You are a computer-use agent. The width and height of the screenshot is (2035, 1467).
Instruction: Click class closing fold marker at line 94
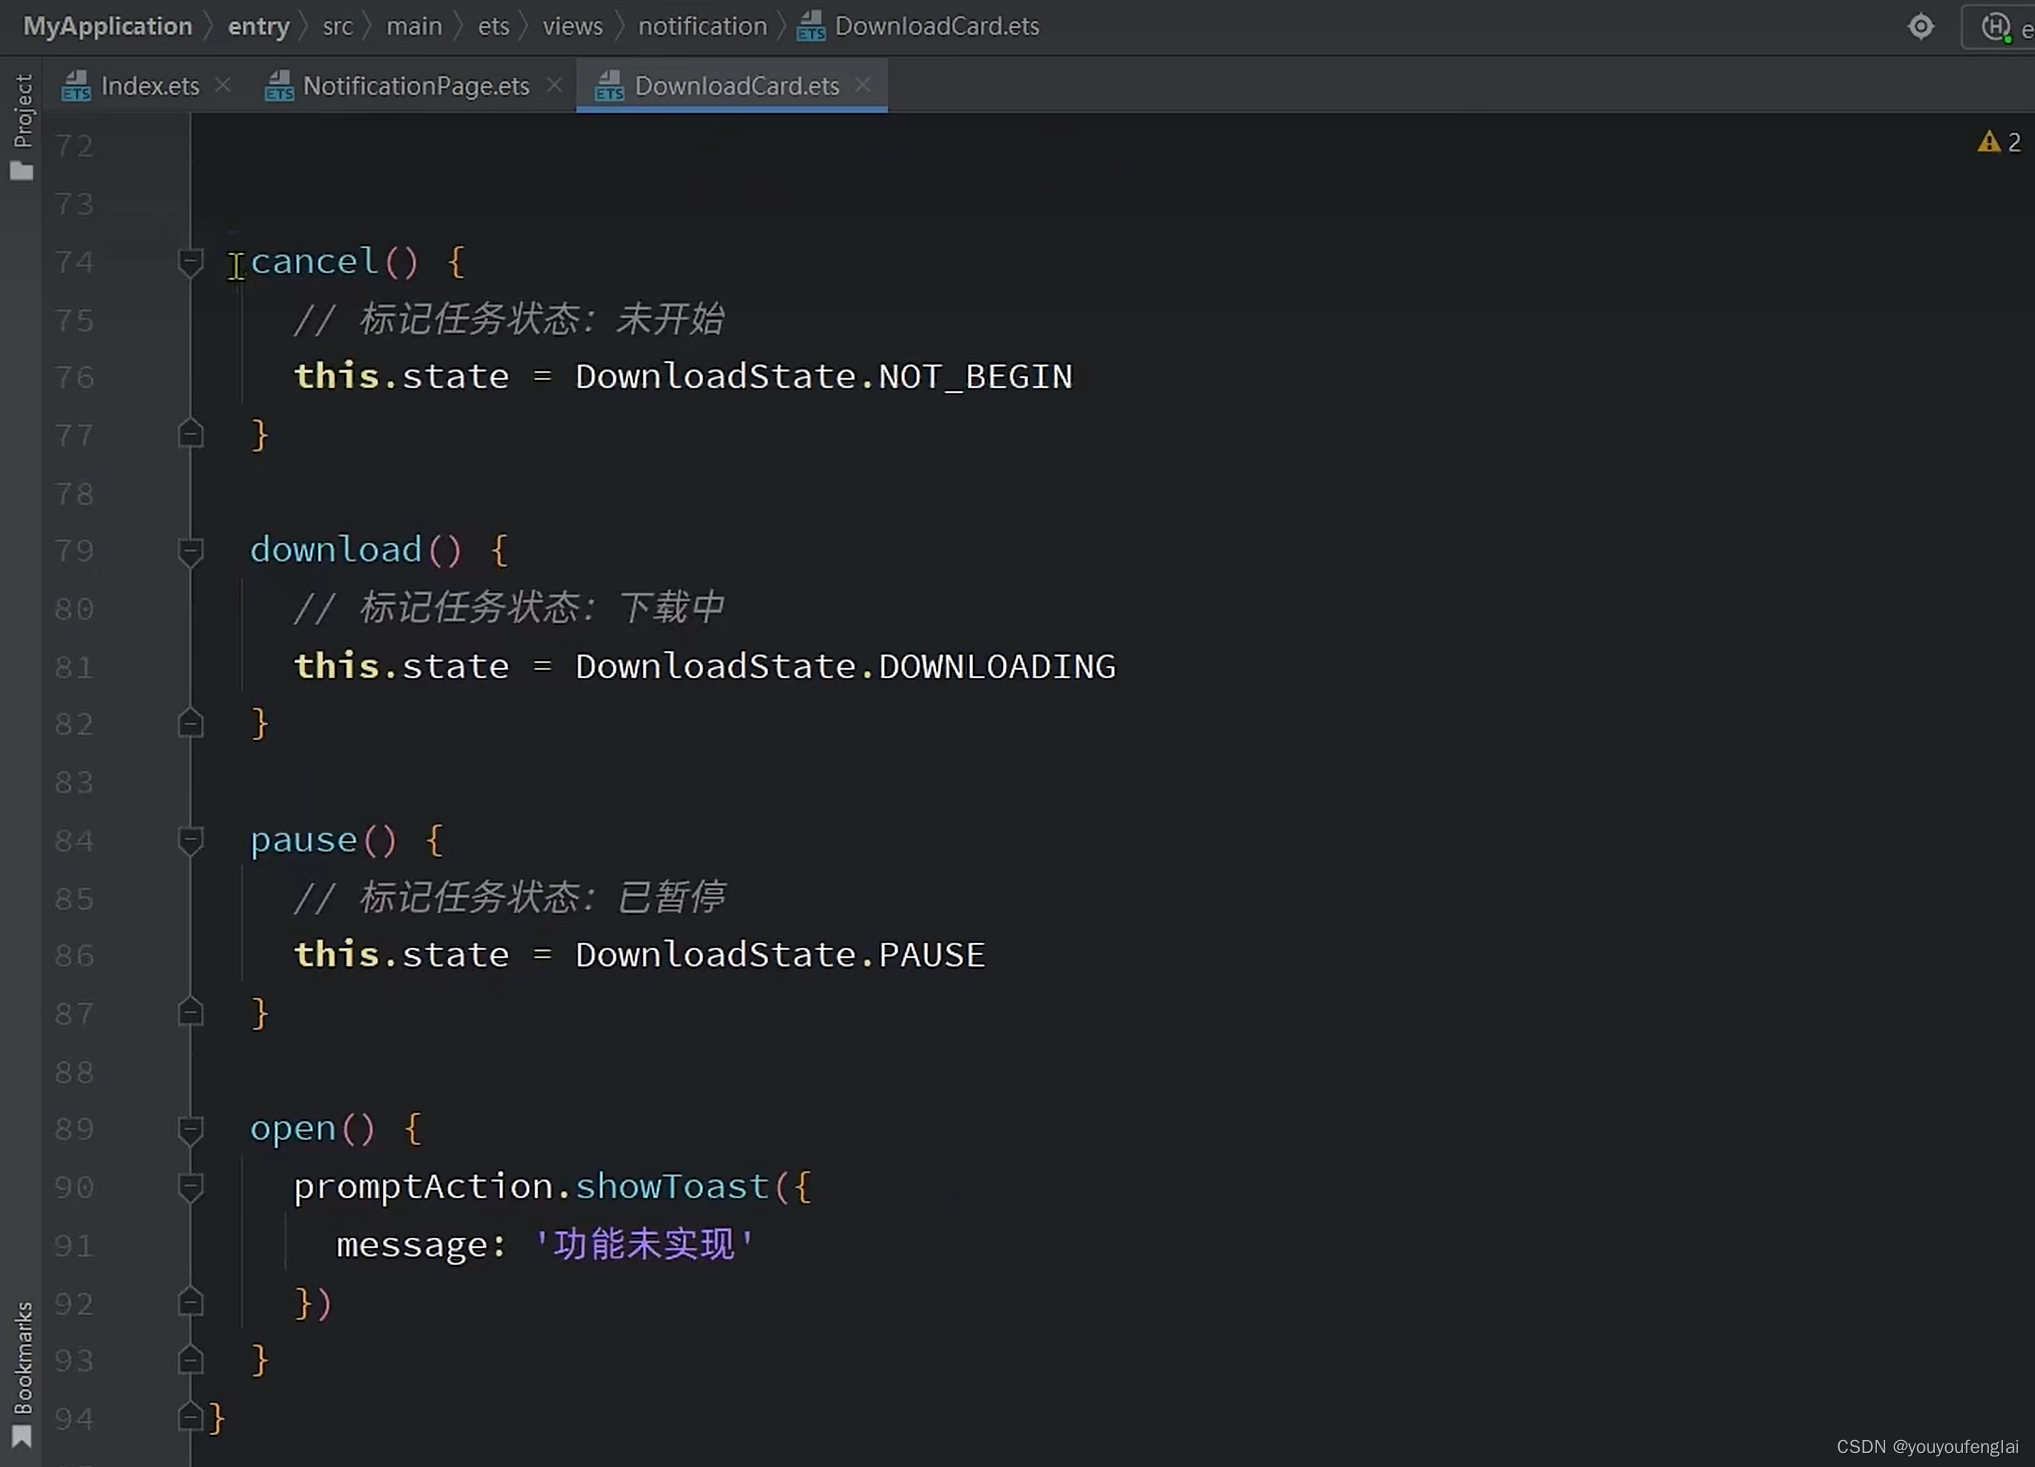pos(190,1417)
